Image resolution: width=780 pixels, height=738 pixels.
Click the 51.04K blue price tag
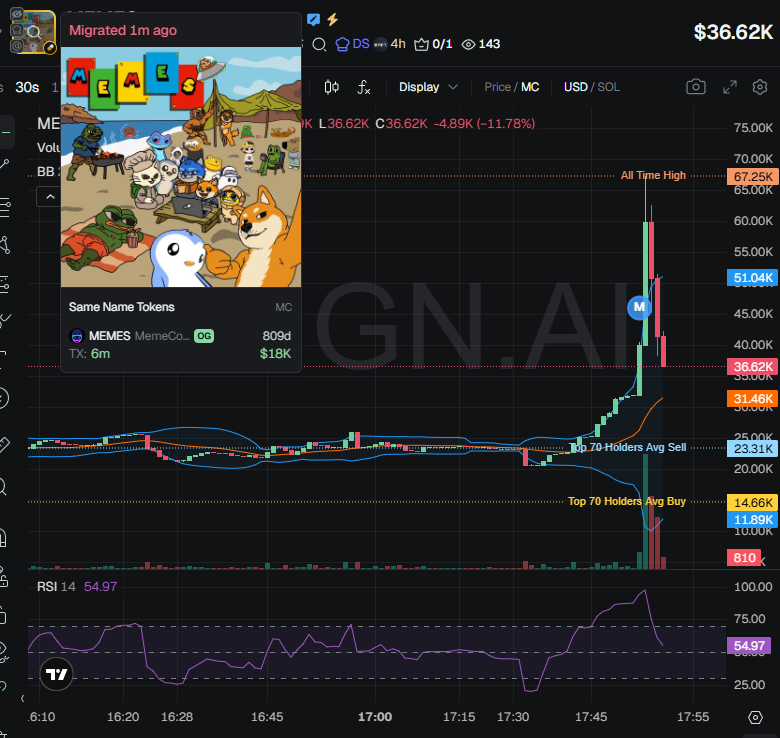pos(753,277)
